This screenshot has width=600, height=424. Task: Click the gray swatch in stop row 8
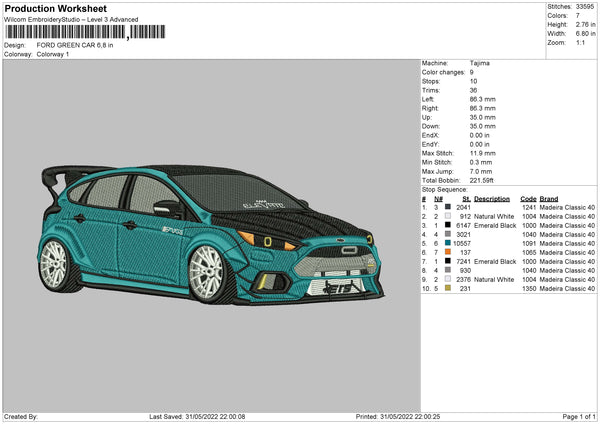pos(448,270)
